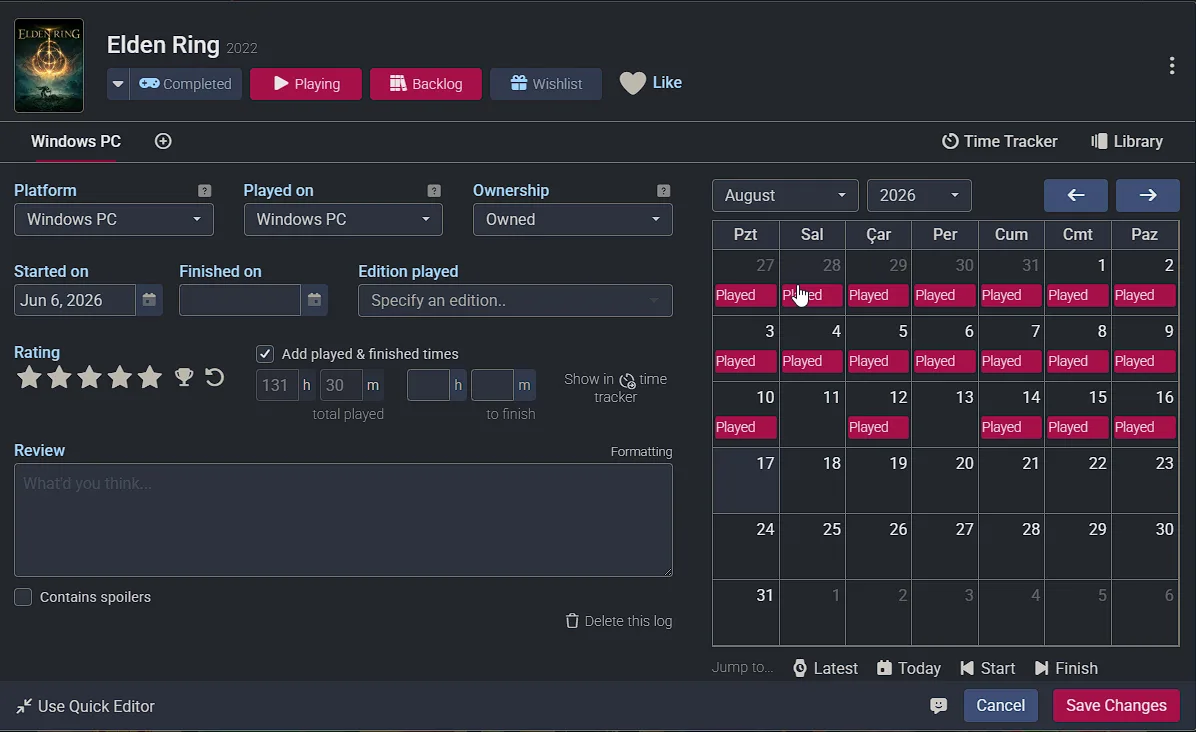Click the to finish minutes field
1196x732 pixels.
492,385
